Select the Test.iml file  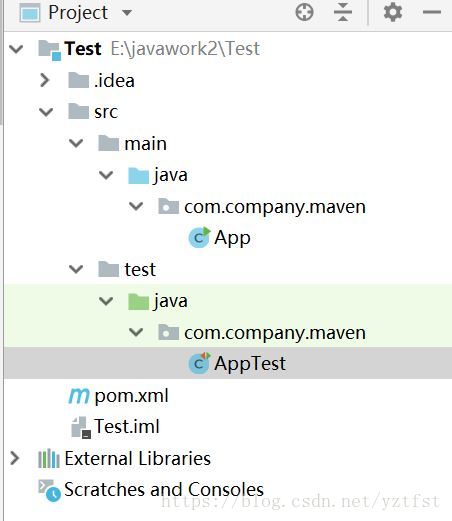pyautogui.click(x=115, y=427)
